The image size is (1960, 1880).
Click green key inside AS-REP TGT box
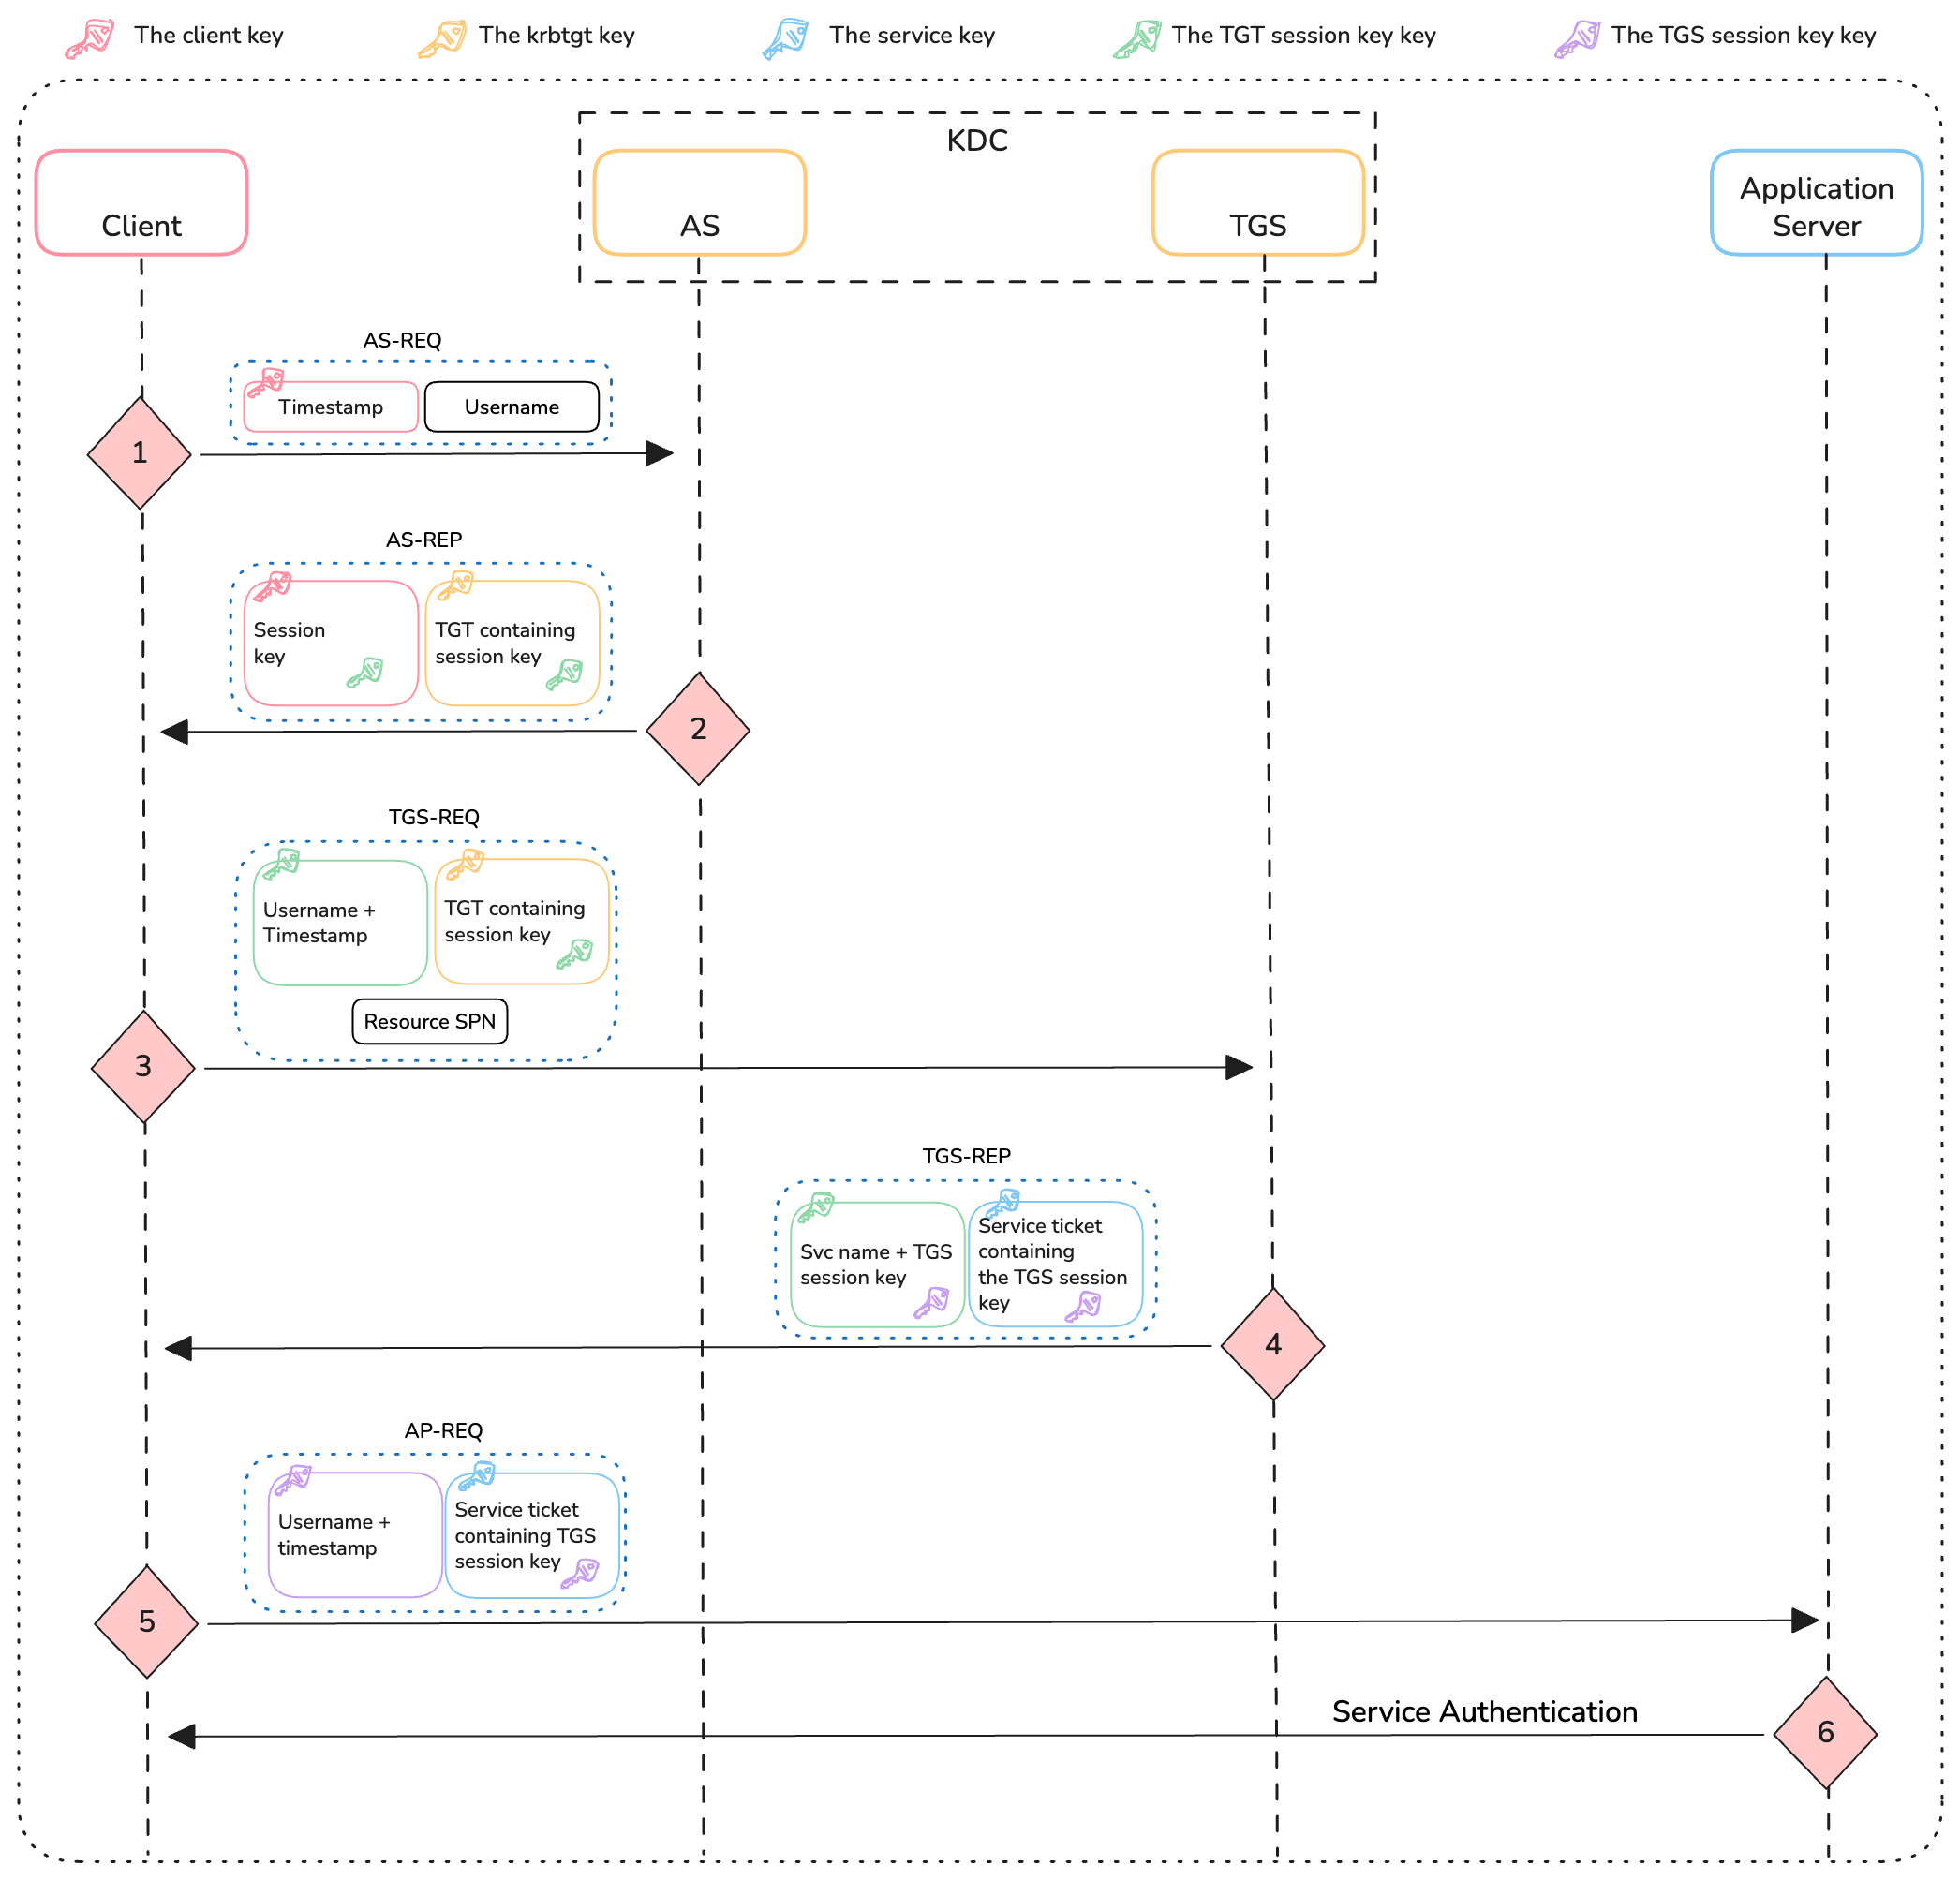point(564,674)
